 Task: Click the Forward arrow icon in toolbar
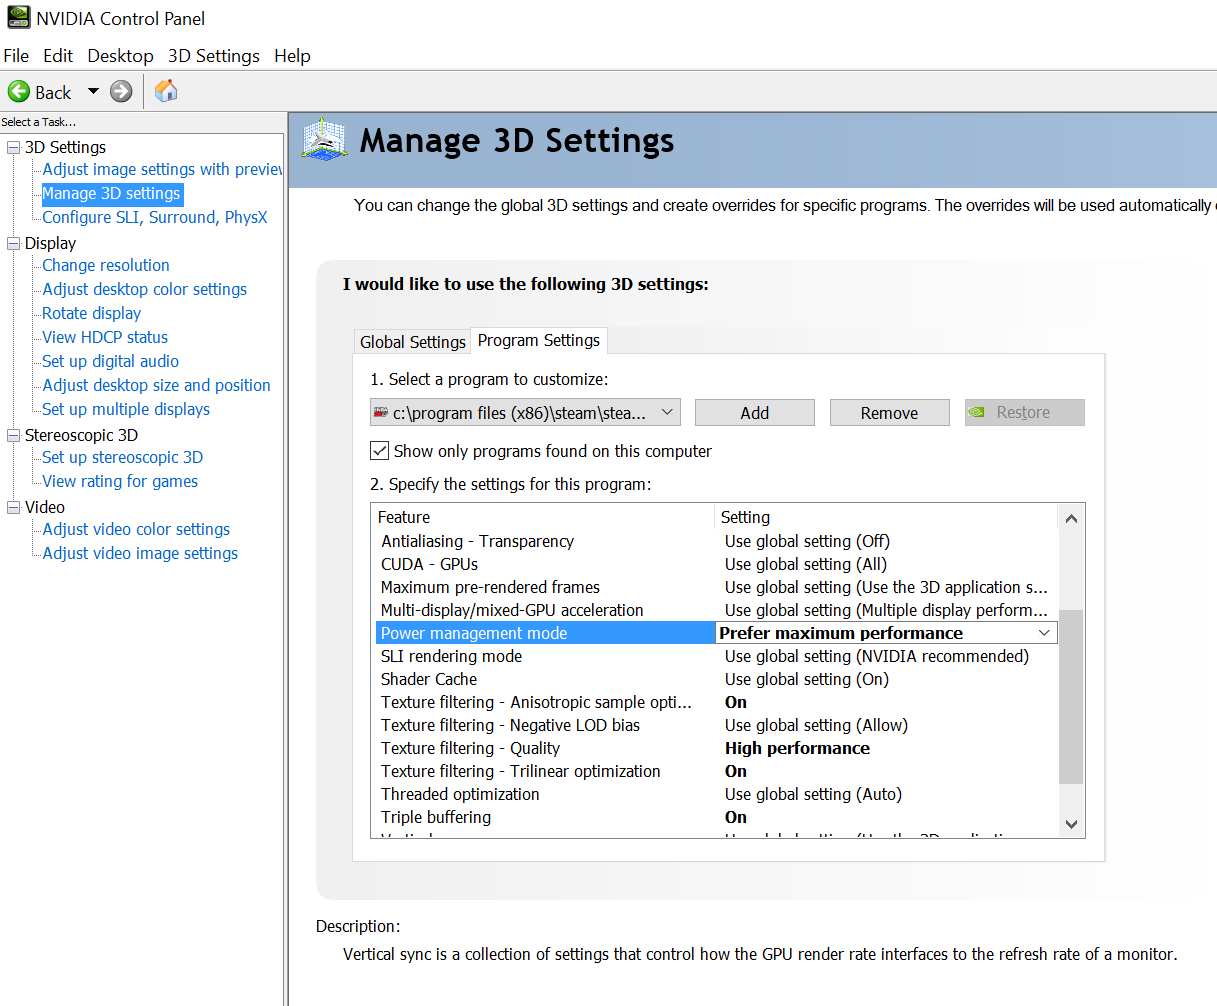[121, 92]
